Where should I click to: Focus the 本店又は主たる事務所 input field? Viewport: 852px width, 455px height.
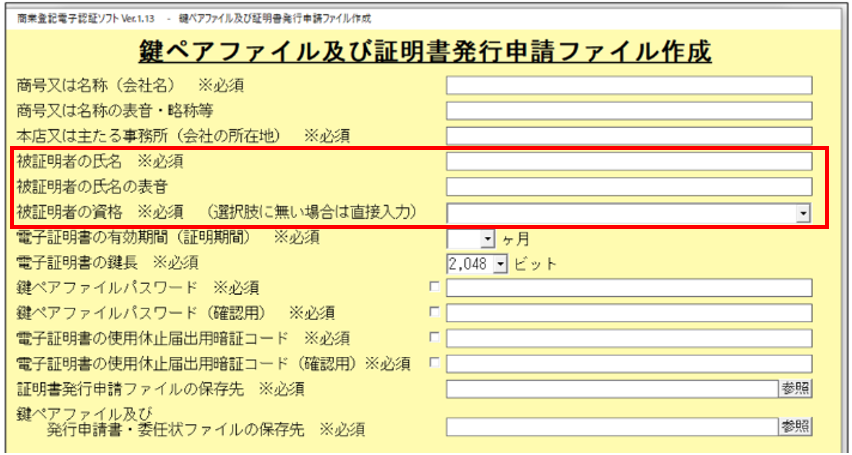[629, 135]
